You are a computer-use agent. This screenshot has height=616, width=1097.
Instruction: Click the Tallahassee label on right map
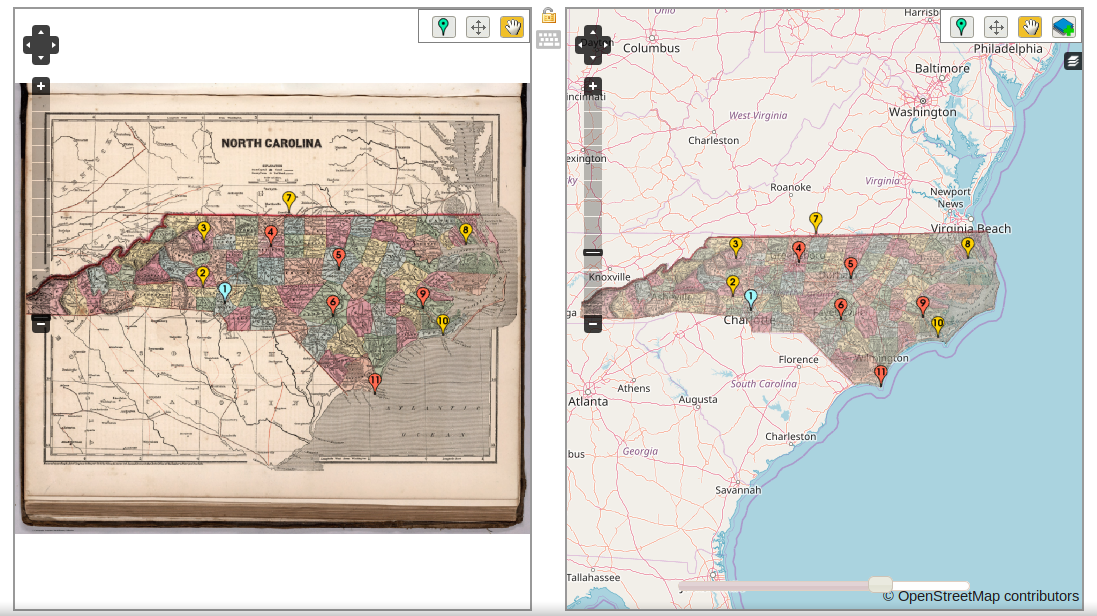click(x=593, y=578)
